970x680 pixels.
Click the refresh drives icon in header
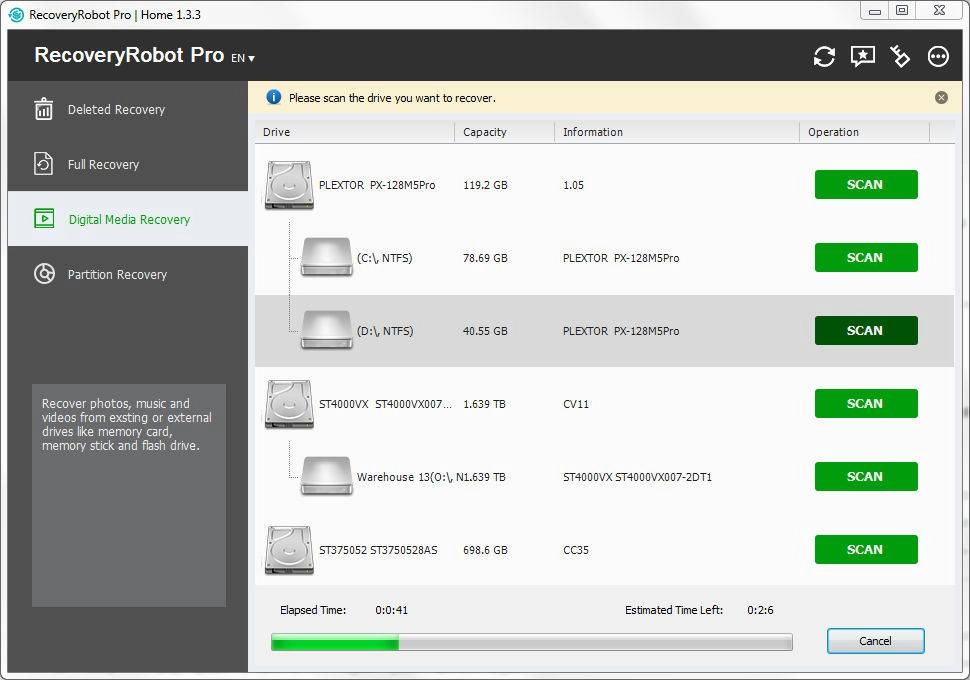824,56
